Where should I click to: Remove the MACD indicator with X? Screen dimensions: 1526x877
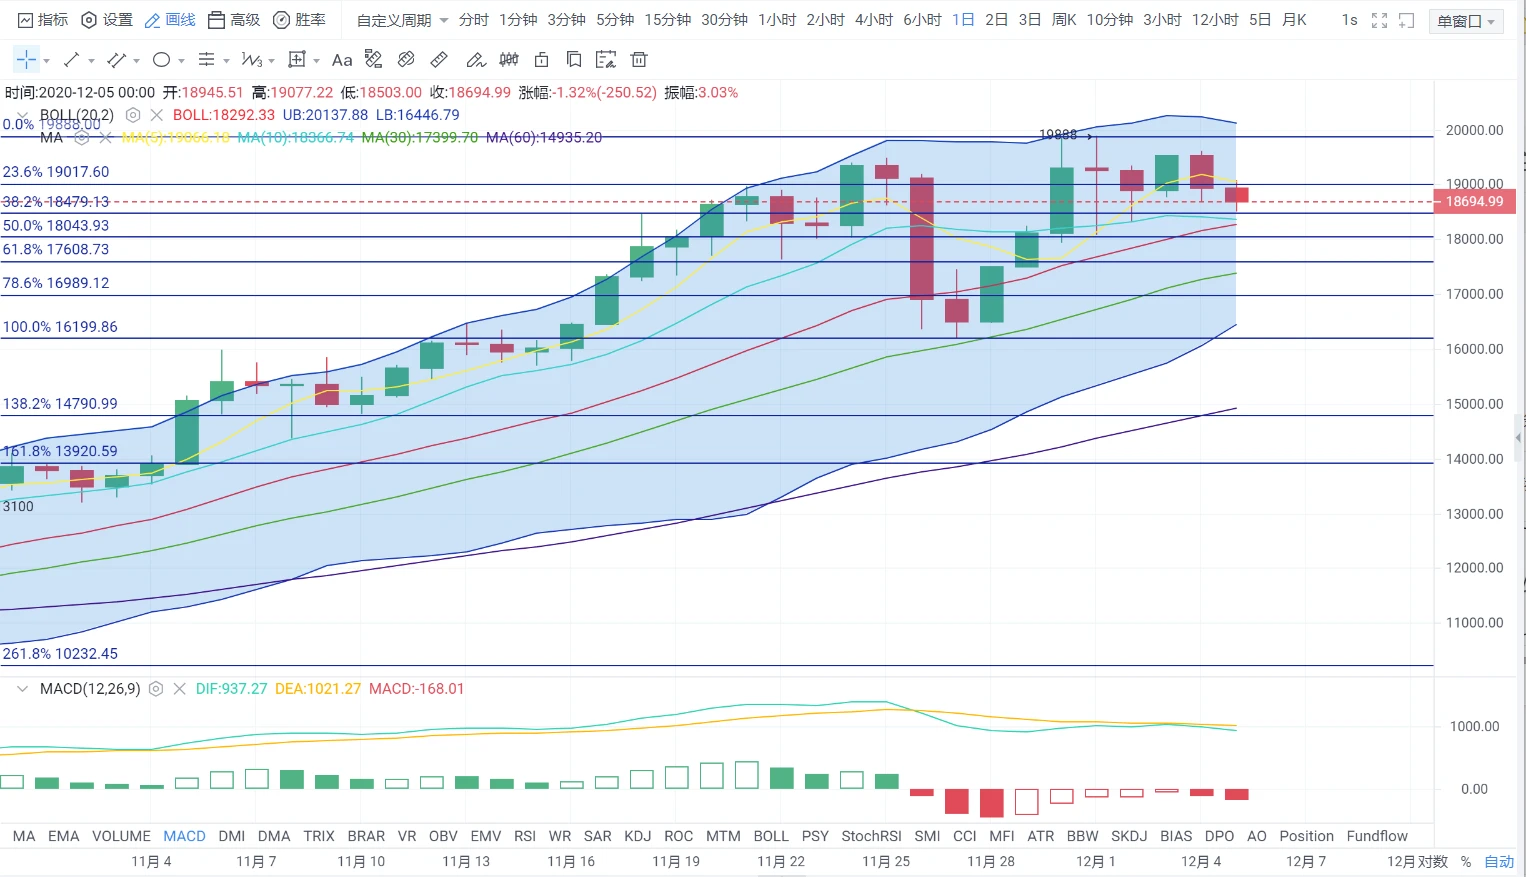coord(180,689)
